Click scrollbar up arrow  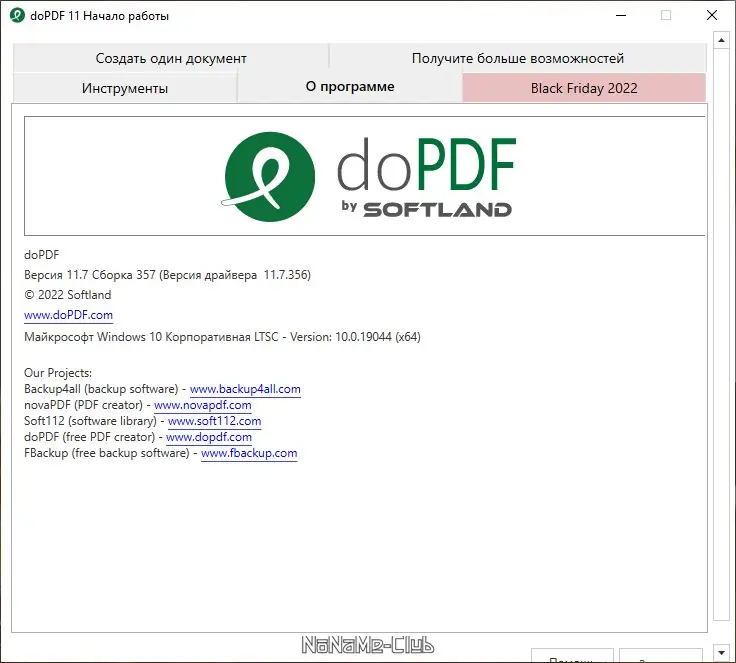click(721, 41)
